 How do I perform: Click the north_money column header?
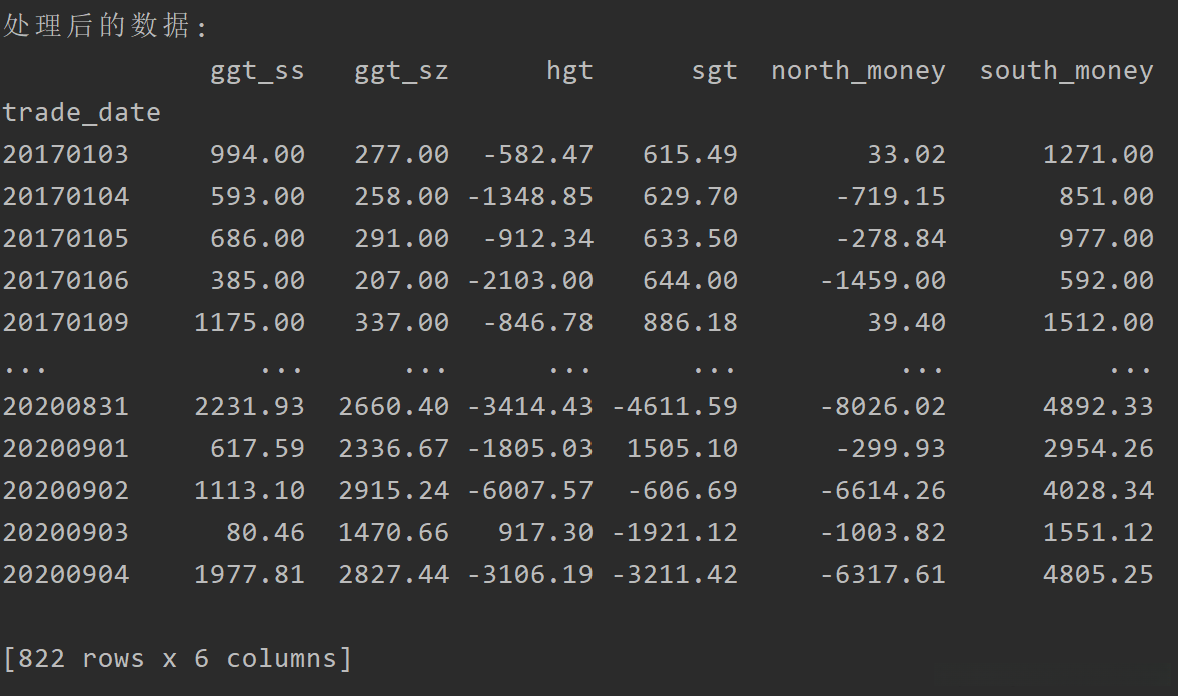[x=858, y=71]
